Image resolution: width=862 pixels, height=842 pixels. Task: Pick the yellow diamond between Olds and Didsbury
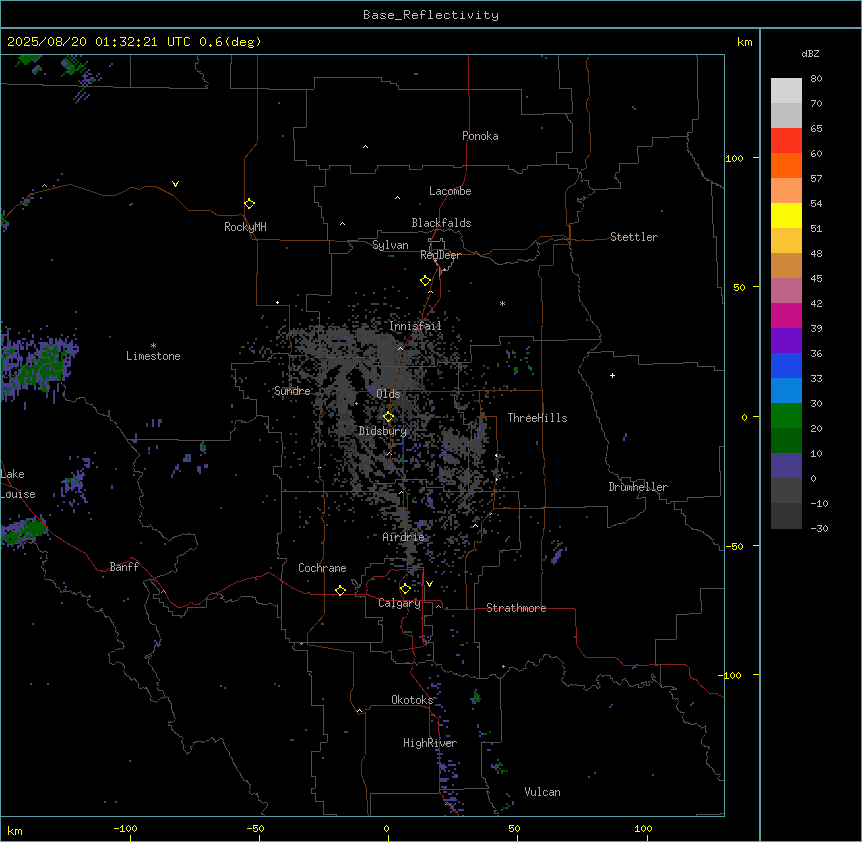coord(388,417)
